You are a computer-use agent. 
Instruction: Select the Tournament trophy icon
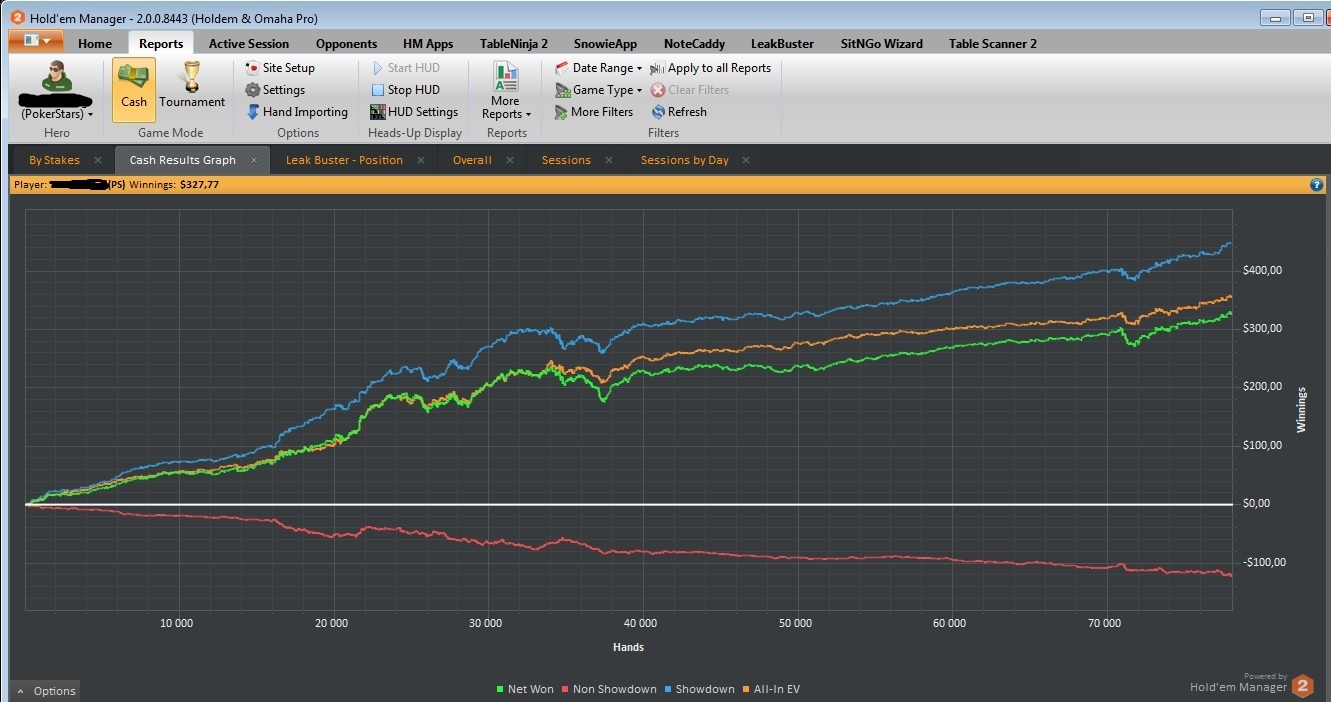click(192, 78)
